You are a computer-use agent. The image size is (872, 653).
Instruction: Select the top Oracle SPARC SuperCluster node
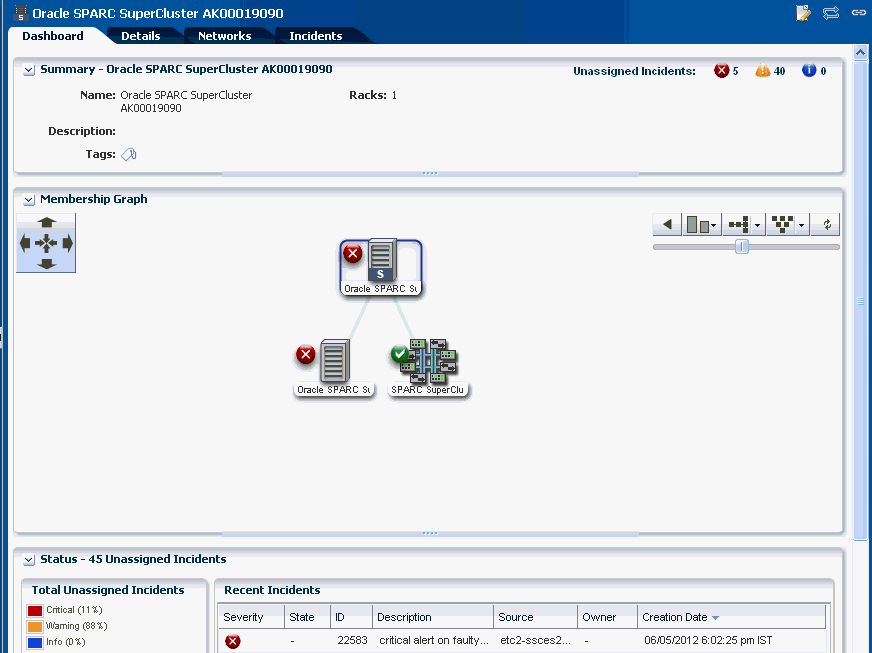click(x=381, y=267)
